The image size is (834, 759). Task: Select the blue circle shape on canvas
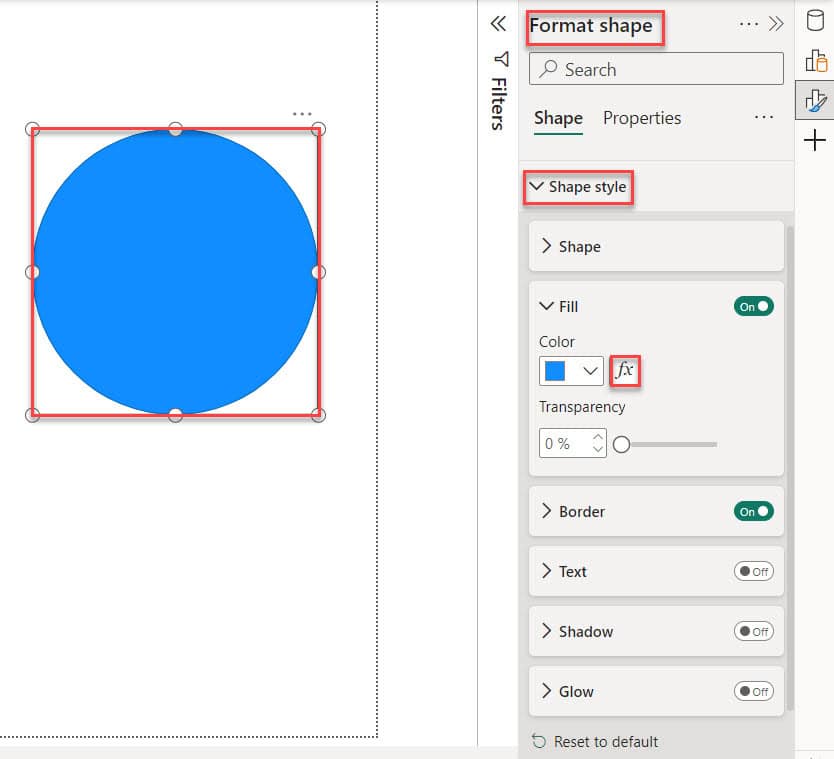click(x=175, y=272)
